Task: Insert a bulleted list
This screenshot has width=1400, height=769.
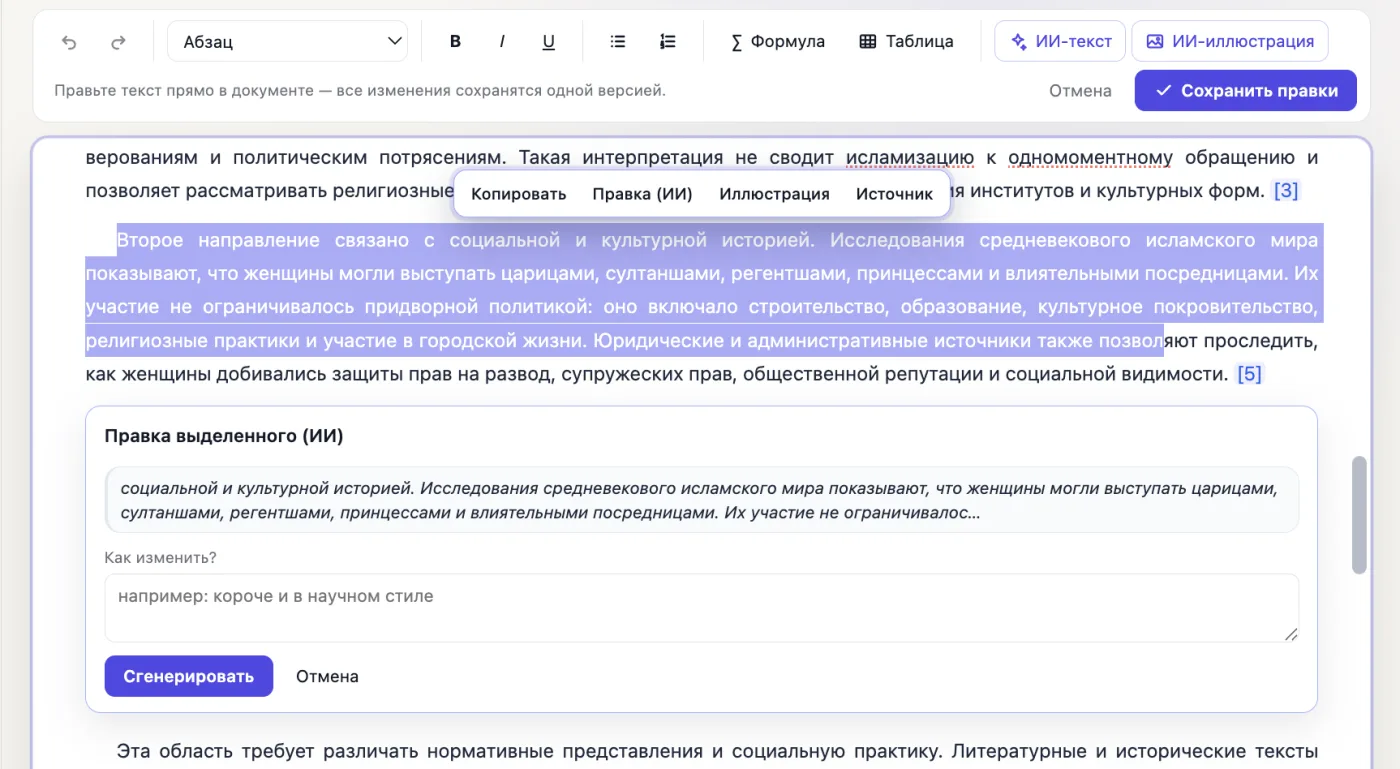Action: pos(618,42)
